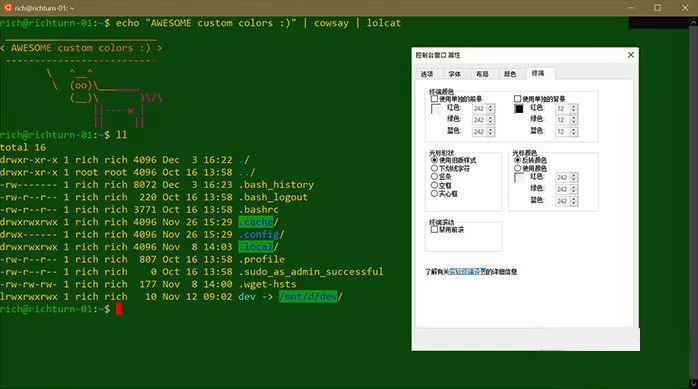Click the "ll" command text
Image resolution: width=698 pixels, height=389 pixels.
pyautogui.click(x=122, y=135)
